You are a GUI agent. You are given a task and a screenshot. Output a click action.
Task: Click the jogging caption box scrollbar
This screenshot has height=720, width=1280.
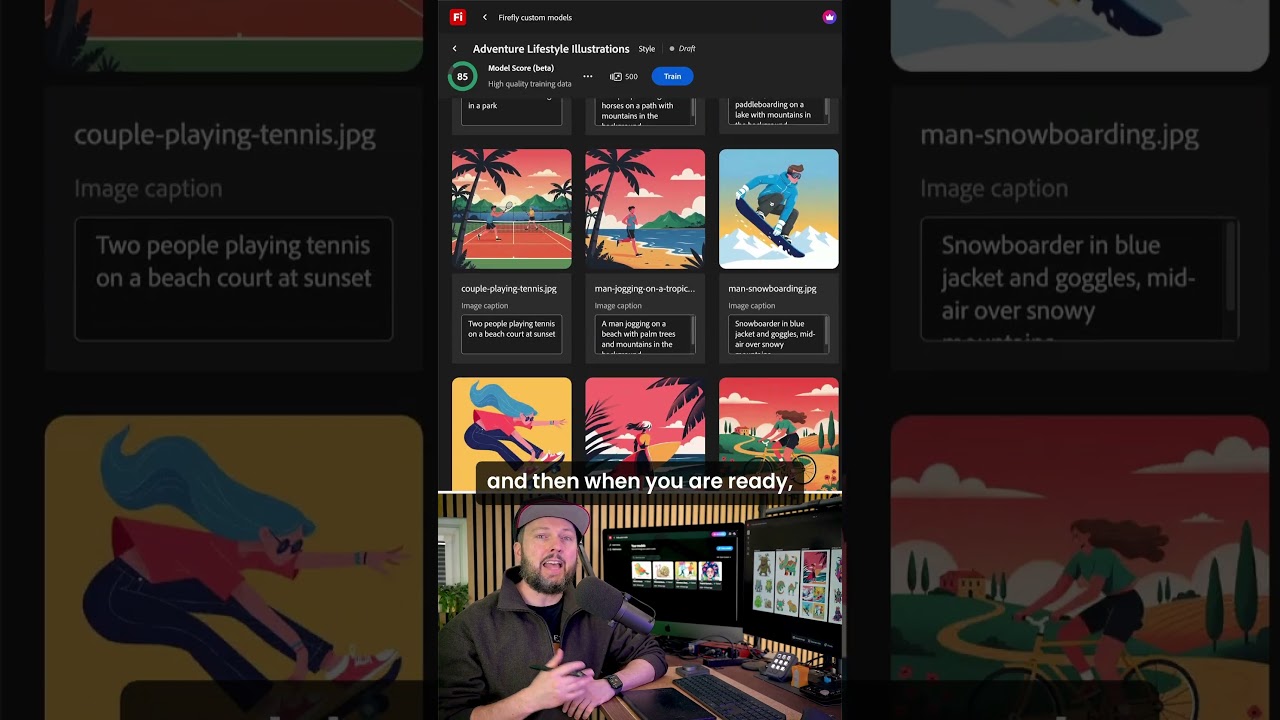point(693,331)
